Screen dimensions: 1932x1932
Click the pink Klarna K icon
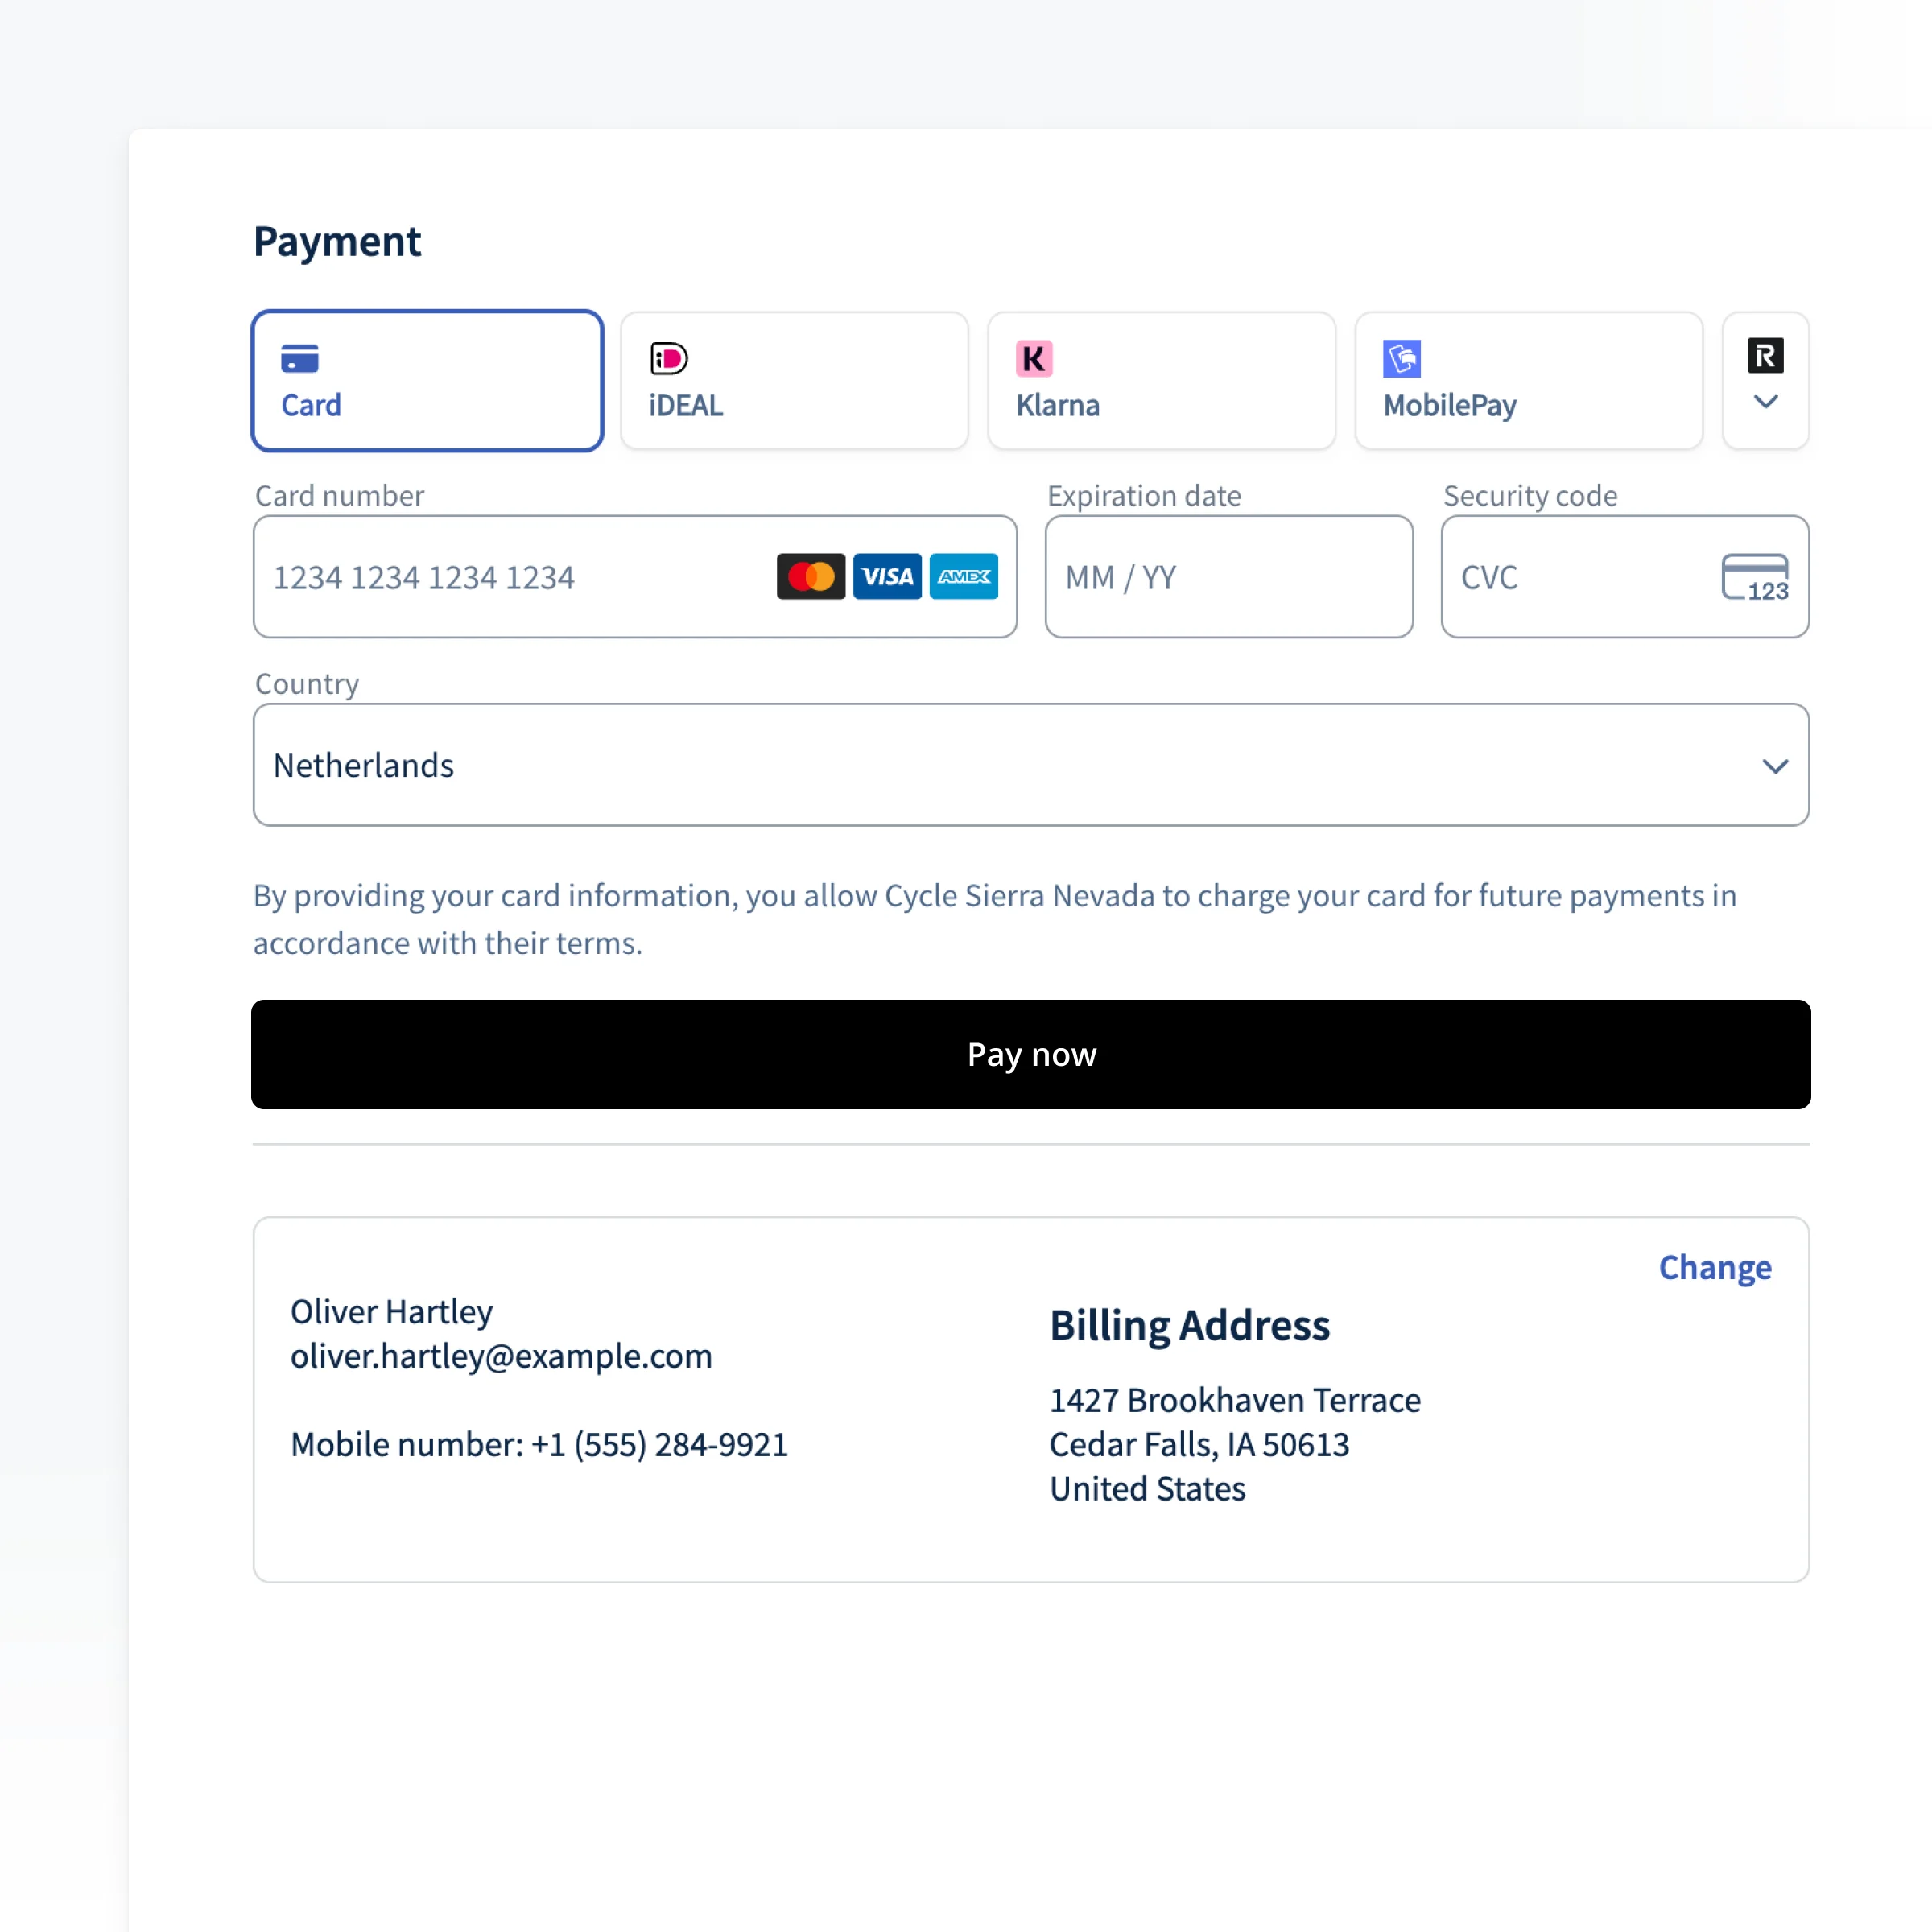(x=1034, y=358)
